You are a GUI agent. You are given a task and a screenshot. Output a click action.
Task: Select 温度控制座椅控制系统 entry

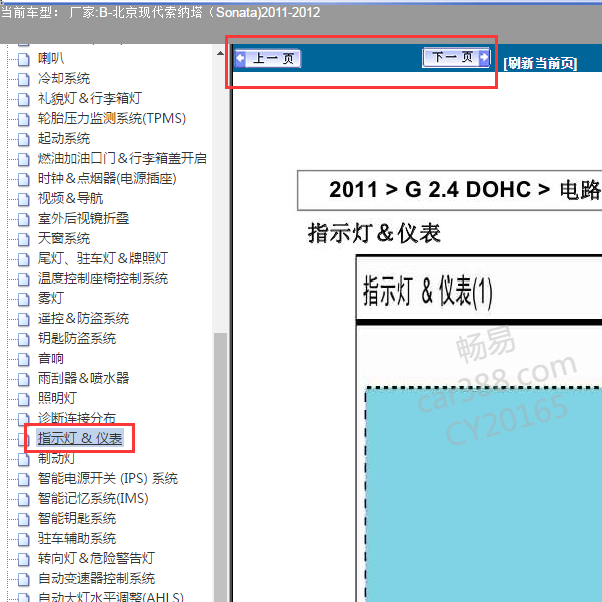coord(103,278)
